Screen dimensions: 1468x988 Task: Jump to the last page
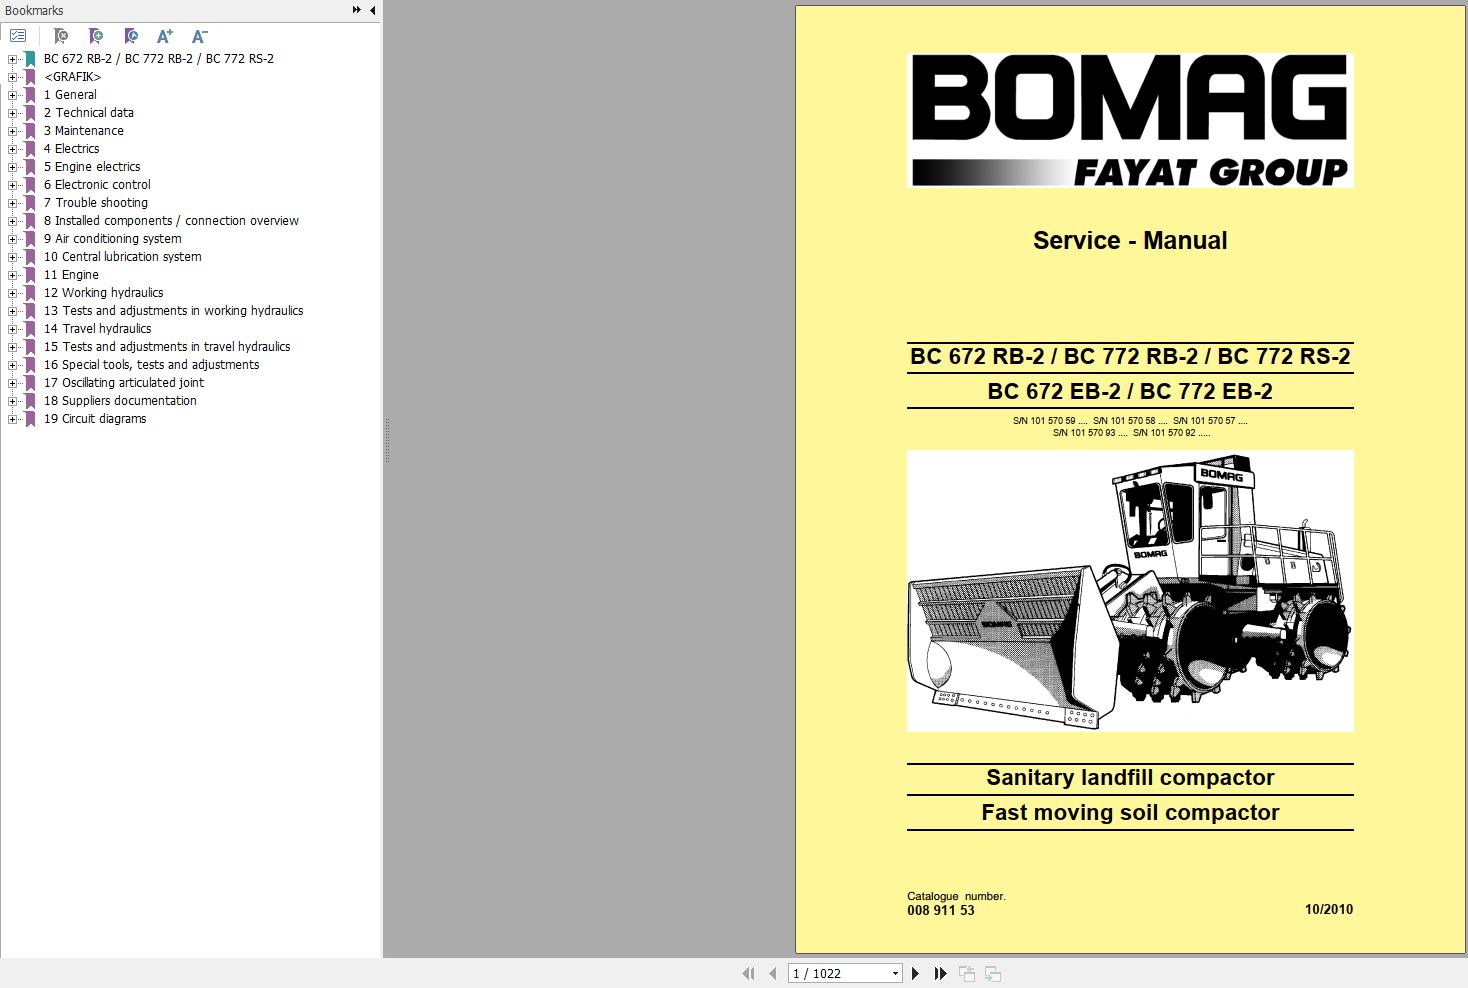point(940,973)
